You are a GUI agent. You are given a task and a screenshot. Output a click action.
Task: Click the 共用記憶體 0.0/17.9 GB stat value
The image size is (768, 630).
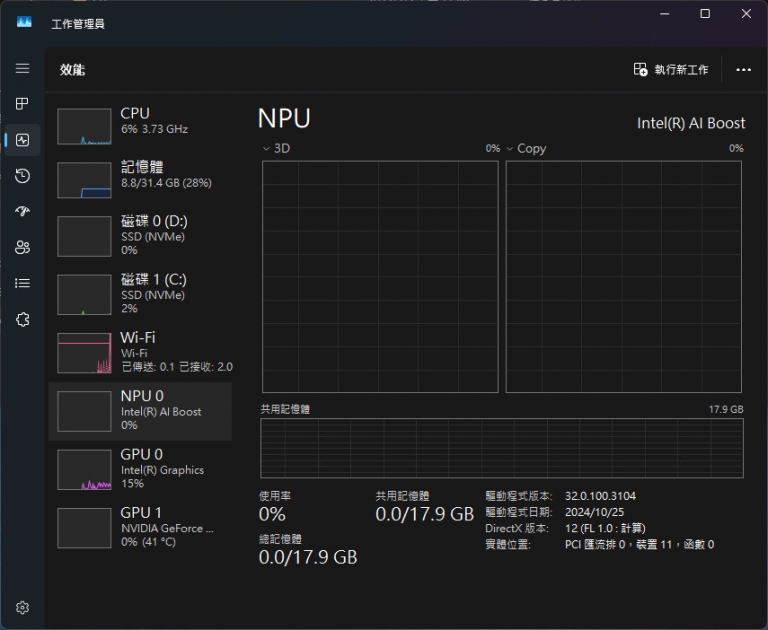[x=425, y=514]
